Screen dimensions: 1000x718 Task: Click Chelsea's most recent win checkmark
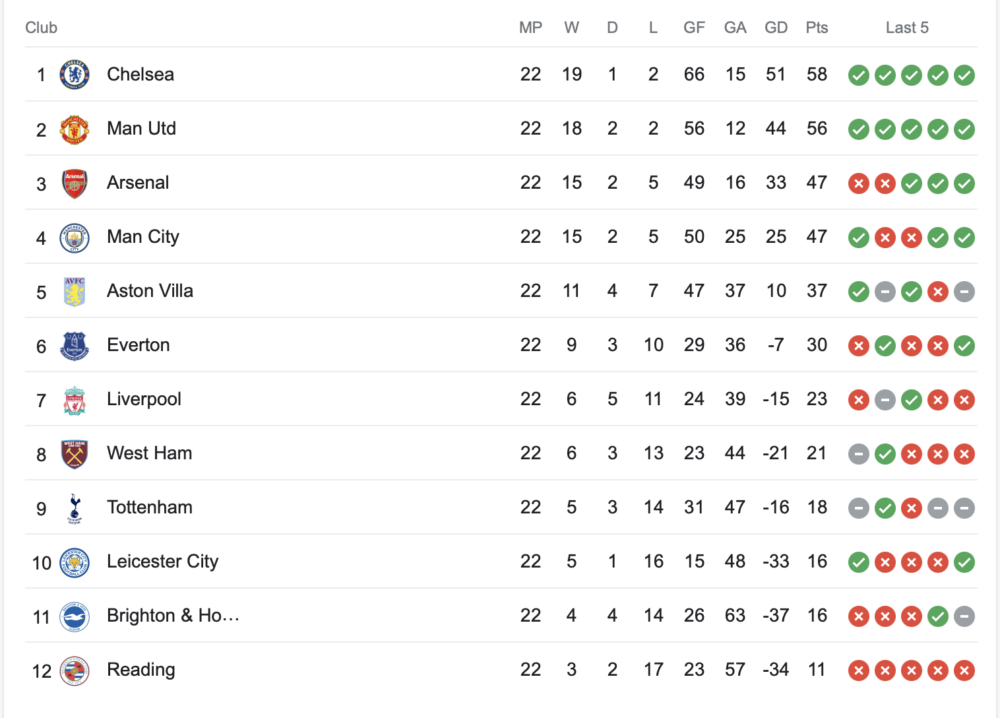[x=964, y=75]
